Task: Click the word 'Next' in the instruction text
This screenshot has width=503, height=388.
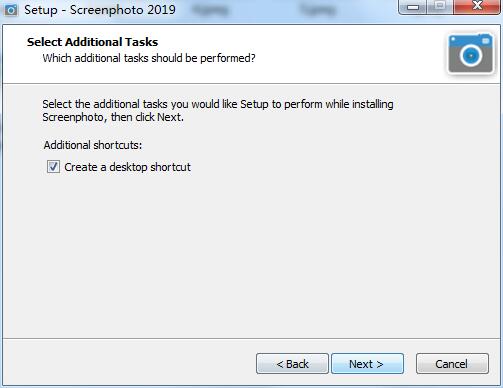Action: [x=169, y=117]
